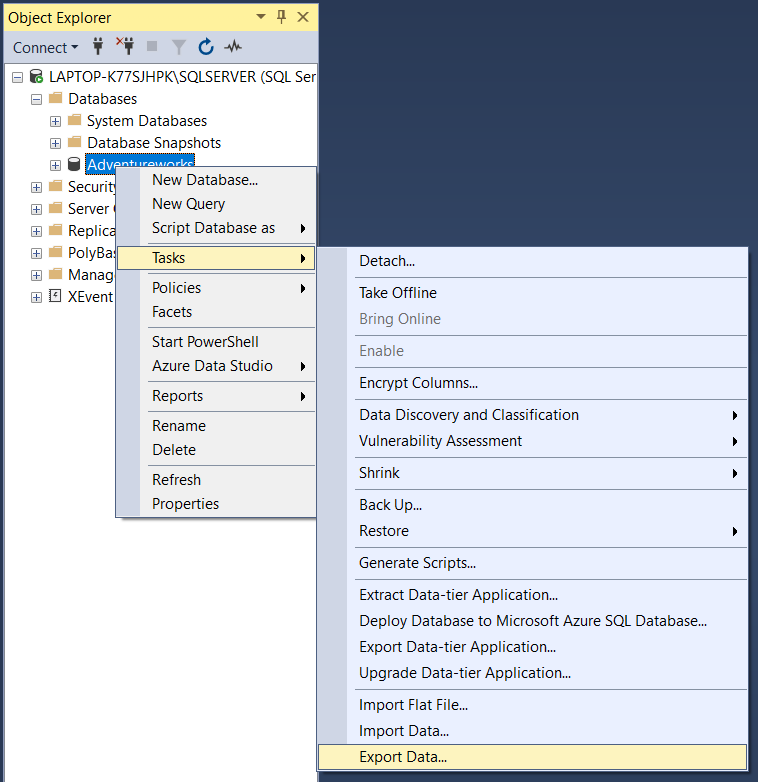Select the Tasks menu entry
Image resolution: width=758 pixels, height=782 pixels.
pyautogui.click(x=216, y=258)
